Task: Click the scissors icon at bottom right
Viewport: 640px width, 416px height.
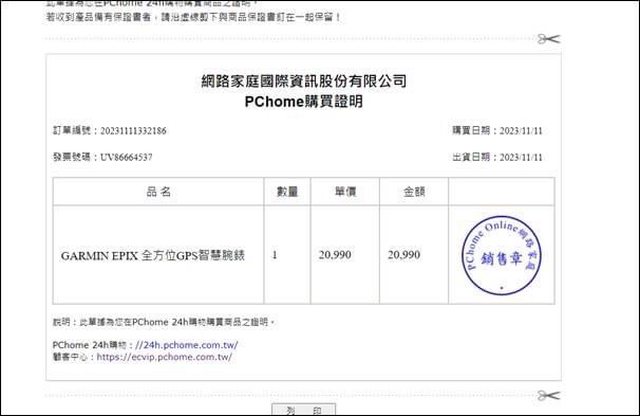Action: (x=547, y=395)
